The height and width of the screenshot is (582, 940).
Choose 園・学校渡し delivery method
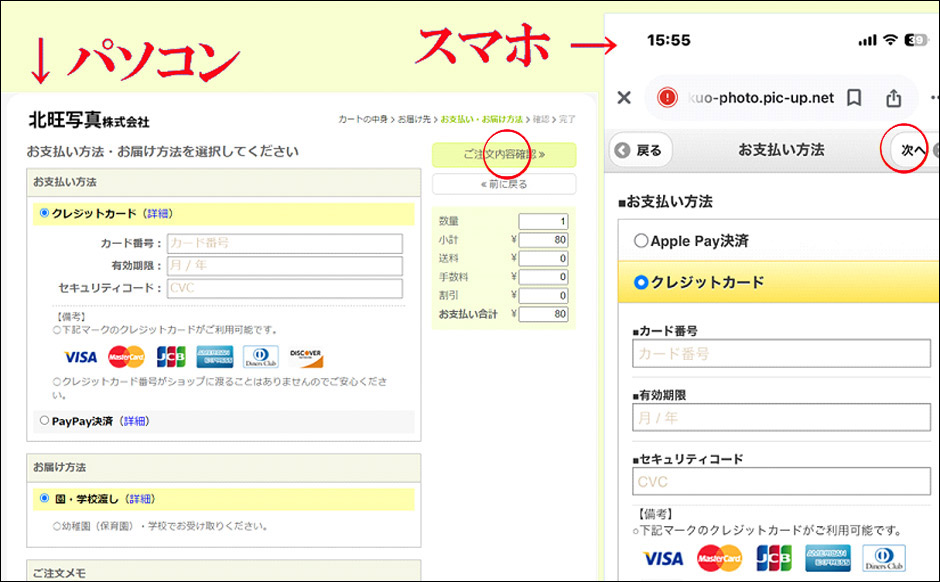44,498
